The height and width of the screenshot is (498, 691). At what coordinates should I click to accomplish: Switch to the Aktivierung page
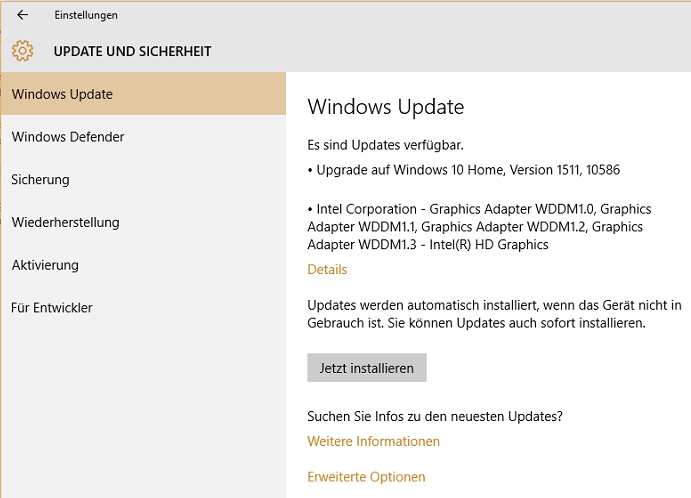pyautogui.click(x=45, y=265)
